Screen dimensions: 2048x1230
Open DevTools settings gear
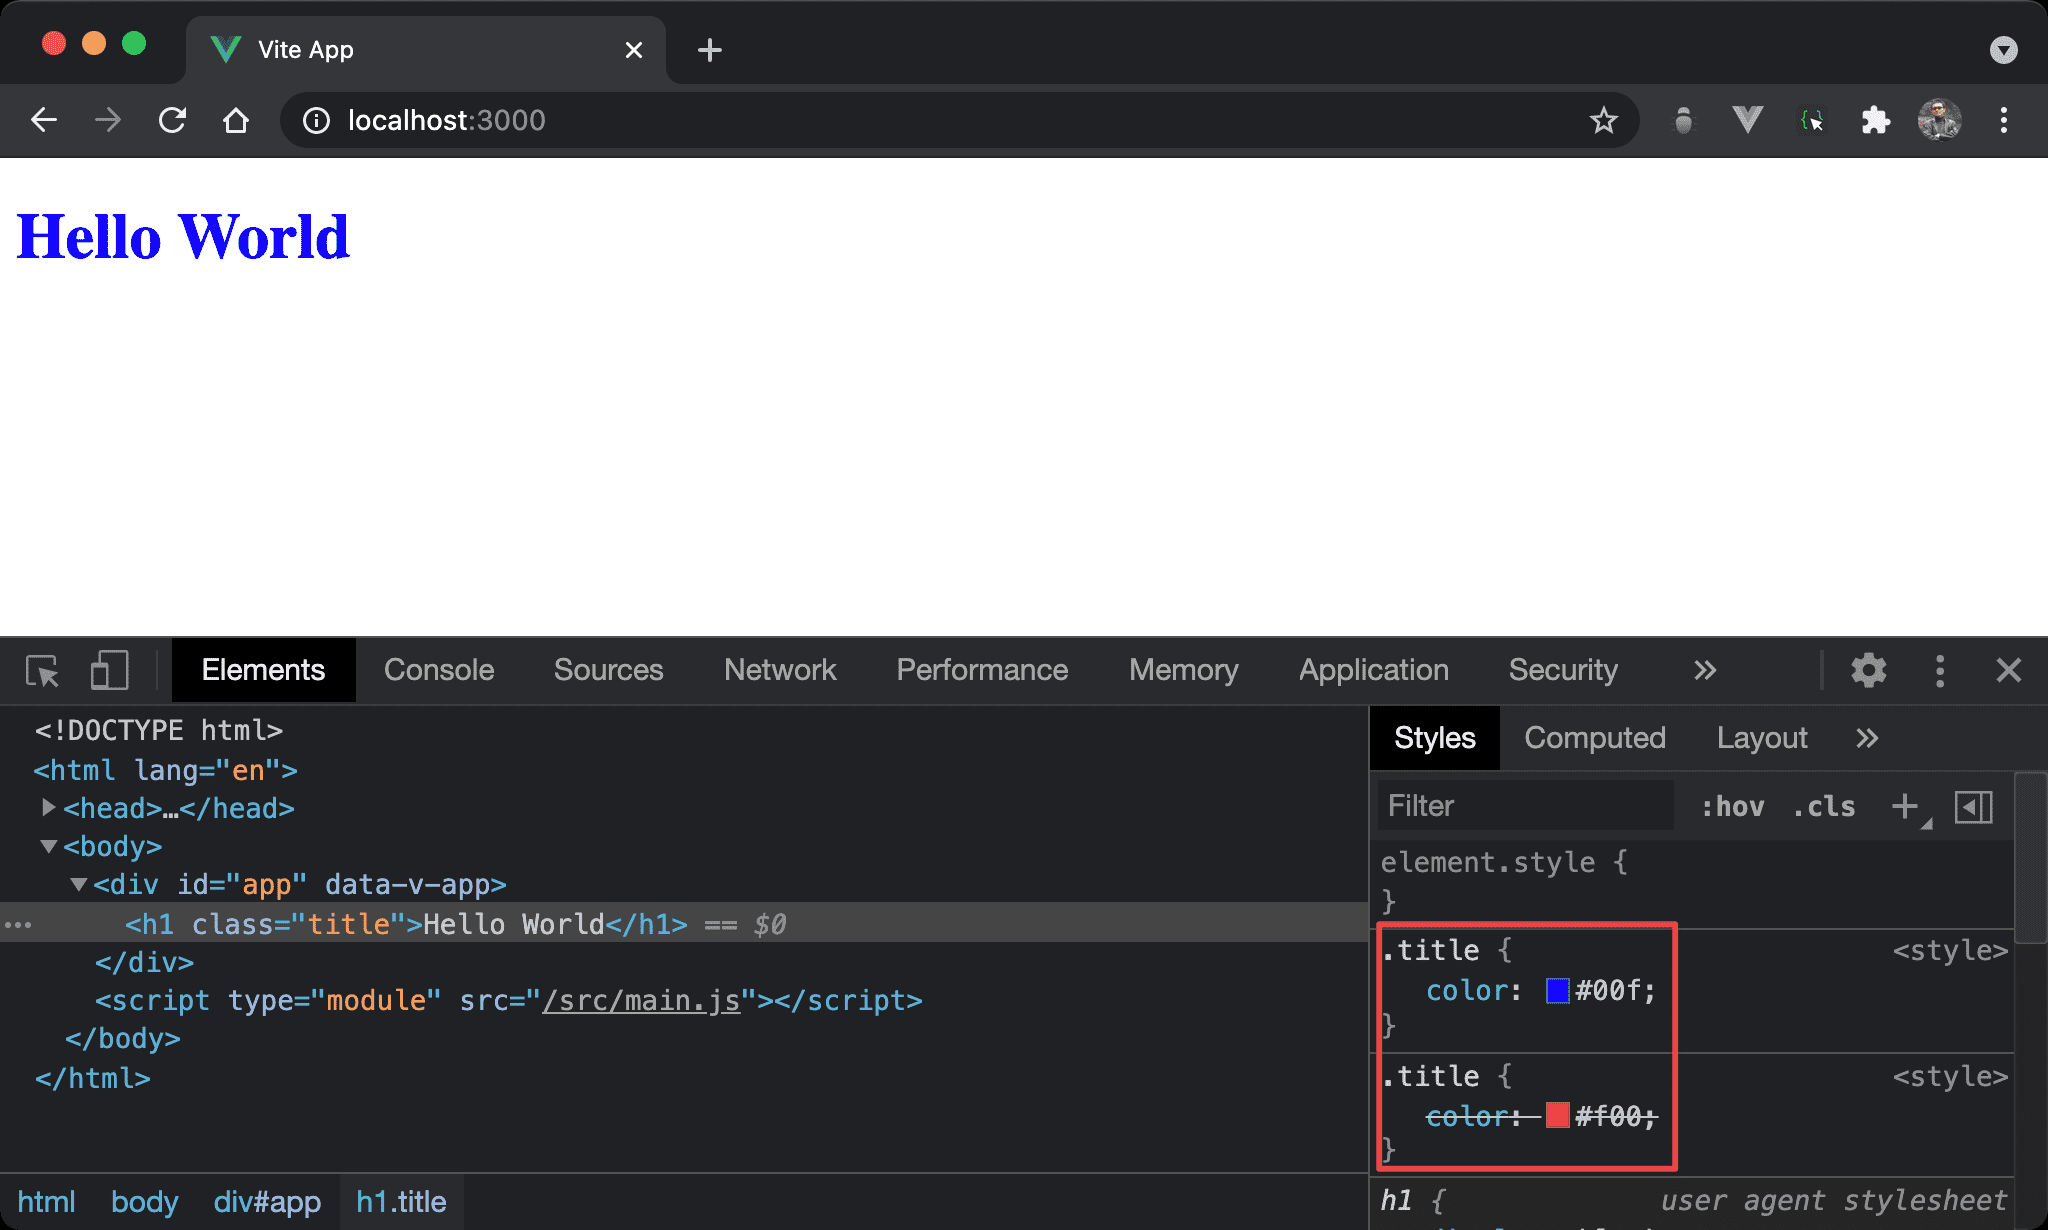pyautogui.click(x=1867, y=670)
